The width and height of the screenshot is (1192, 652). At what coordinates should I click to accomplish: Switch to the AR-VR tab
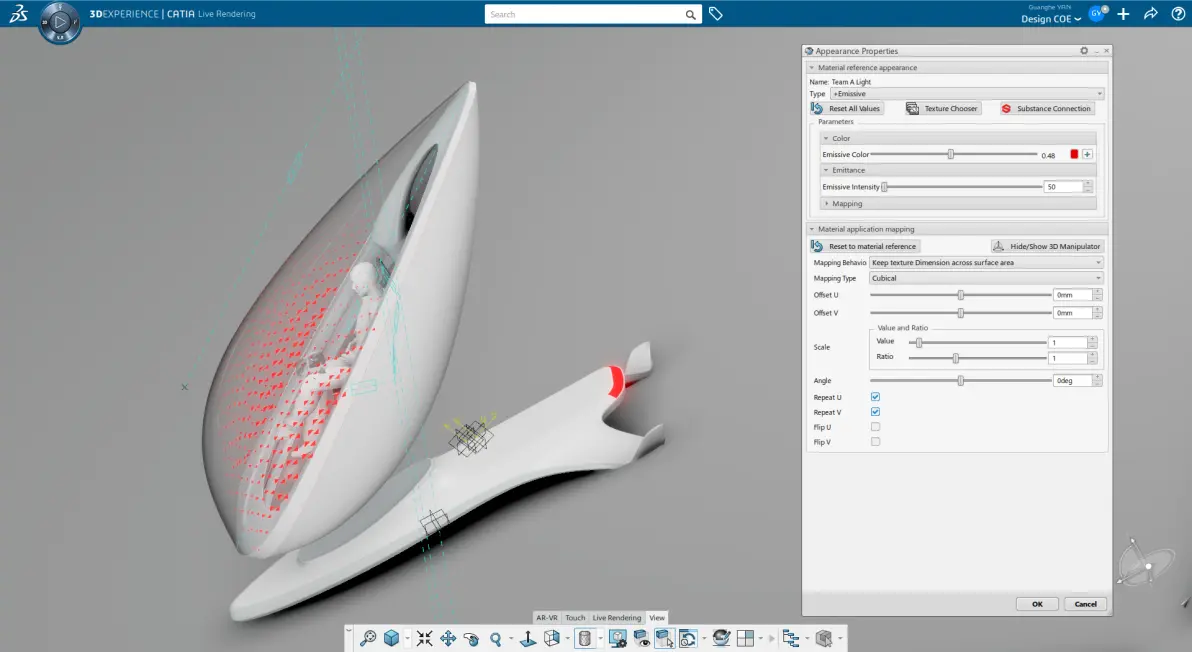547,618
